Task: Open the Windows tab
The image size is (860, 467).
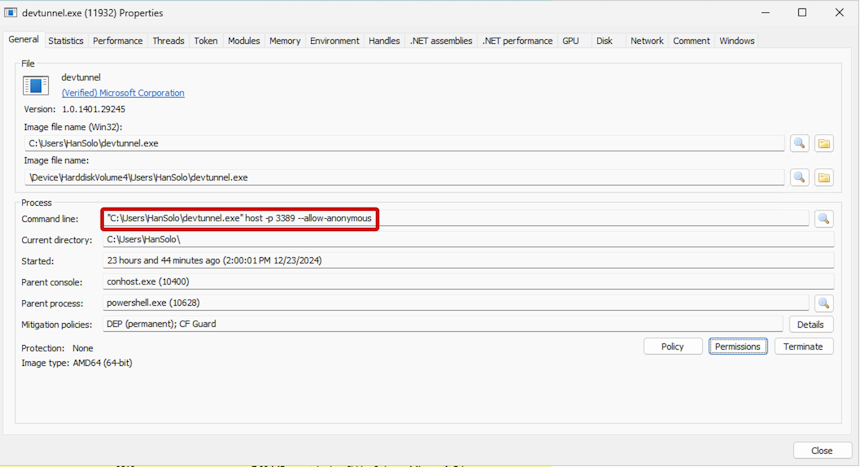Action: click(x=737, y=41)
